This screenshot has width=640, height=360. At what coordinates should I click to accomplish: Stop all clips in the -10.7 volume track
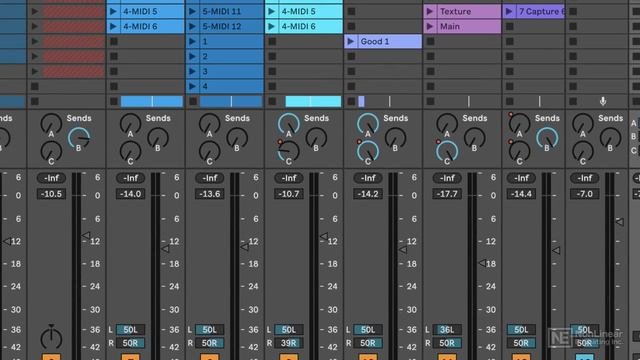pos(272,101)
